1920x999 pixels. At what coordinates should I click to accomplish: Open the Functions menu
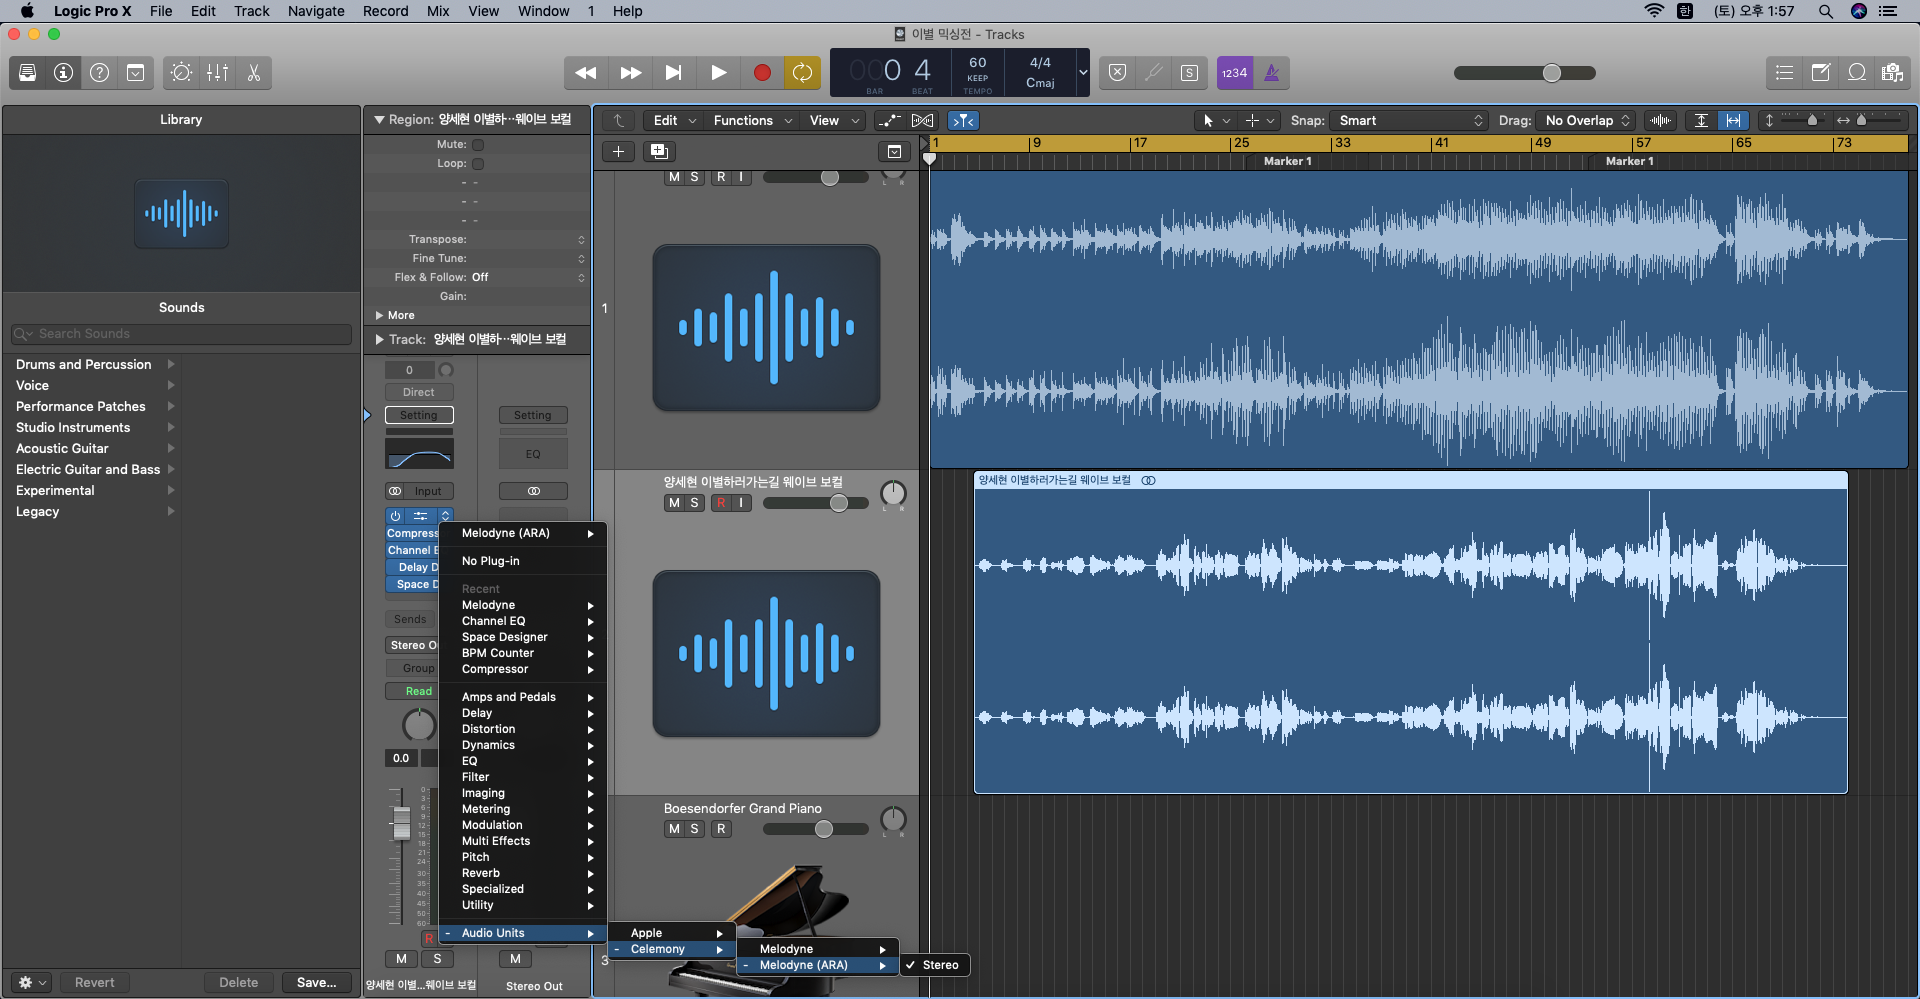click(752, 121)
